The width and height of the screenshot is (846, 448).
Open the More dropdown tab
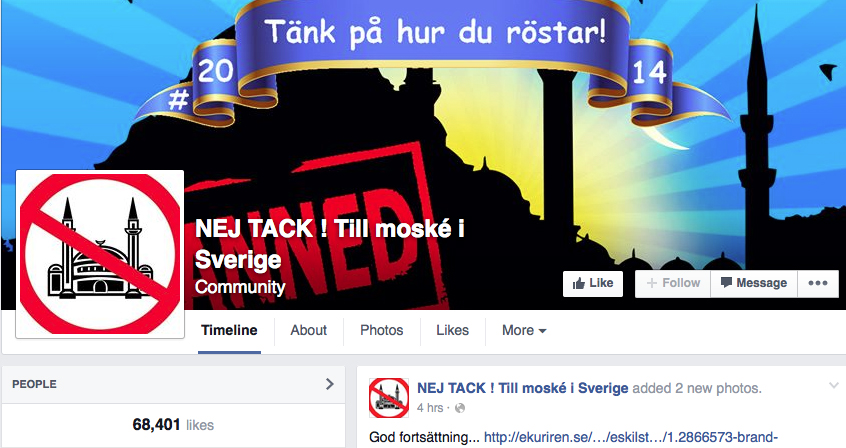pos(523,330)
